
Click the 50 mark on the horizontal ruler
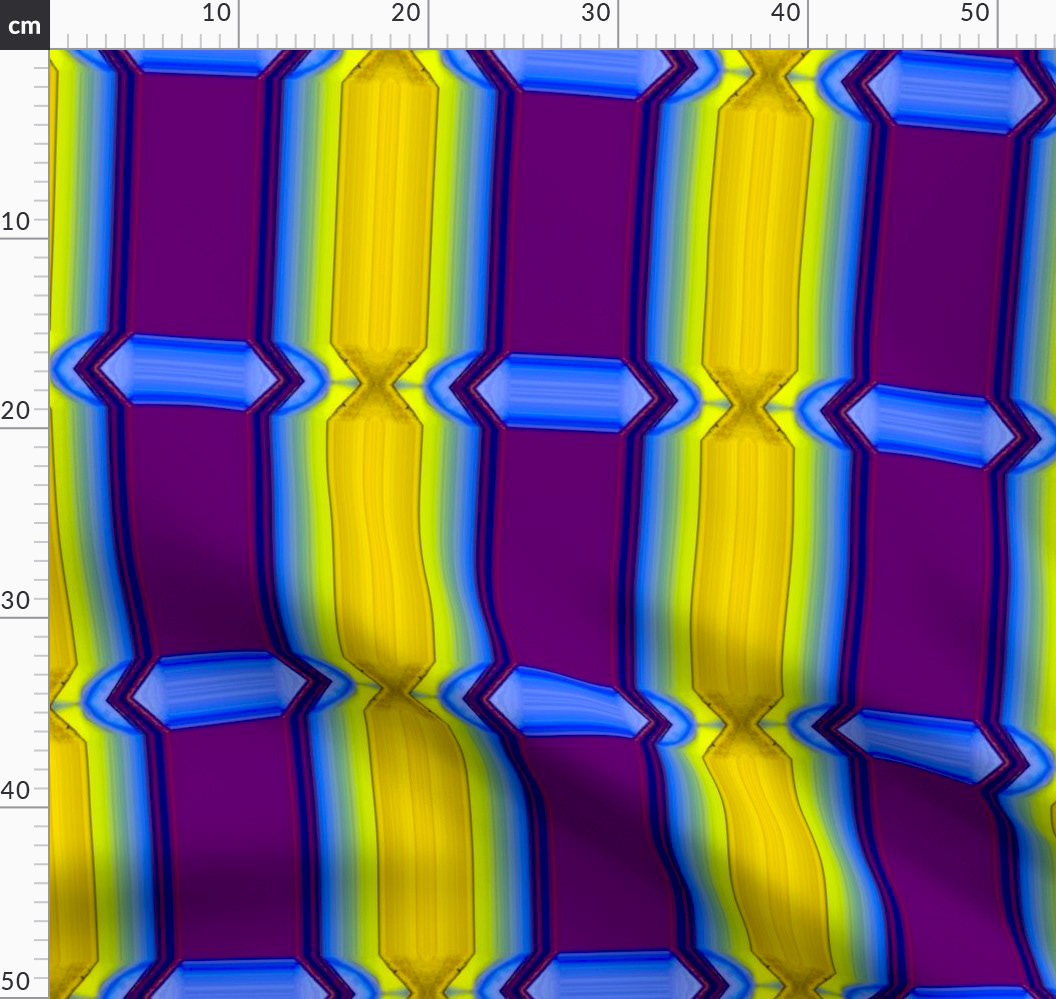(975, 13)
